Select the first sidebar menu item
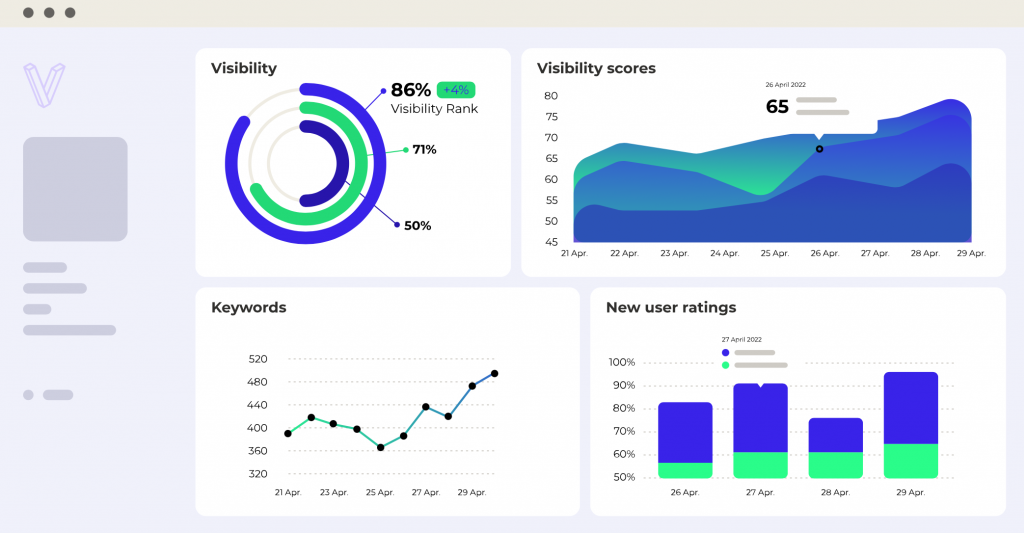Image resolution: width=1024 pixels, height=533 pixels. point(45,268)
